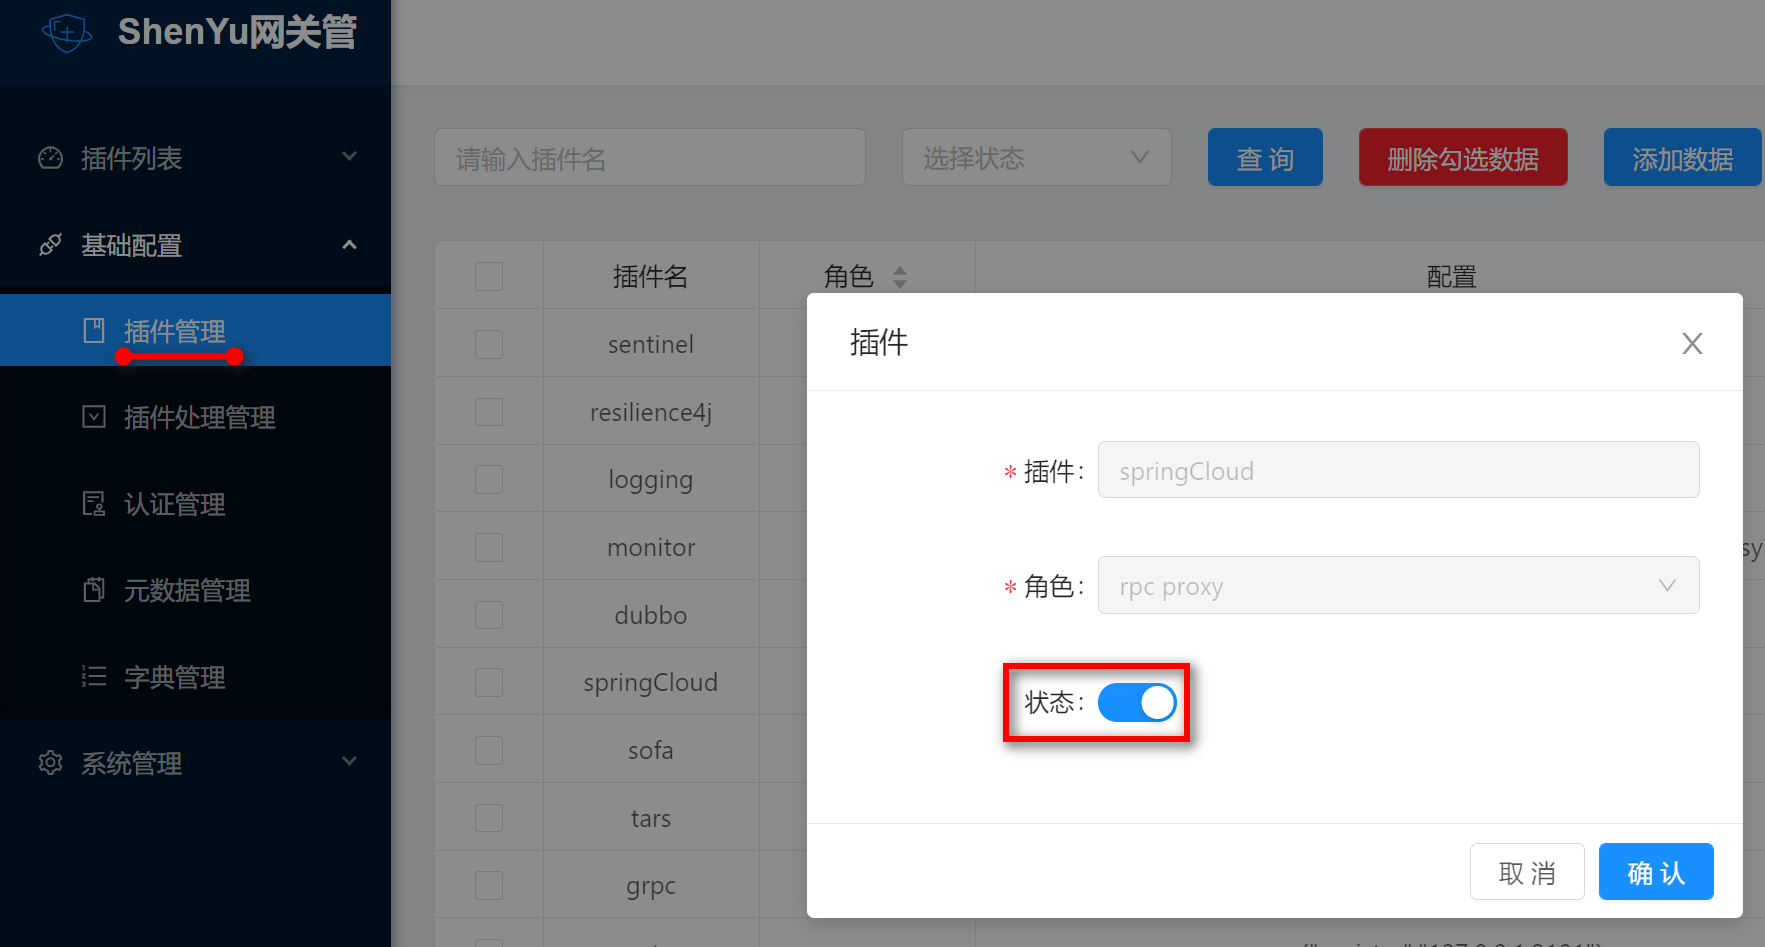Confirm the plugin dialog with 确认
Viewport: 1765px width, 947px height.
pos(1655,871)
